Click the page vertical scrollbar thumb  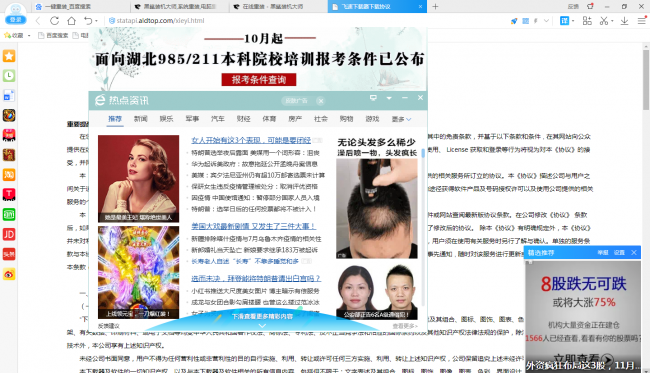(646, 79)
